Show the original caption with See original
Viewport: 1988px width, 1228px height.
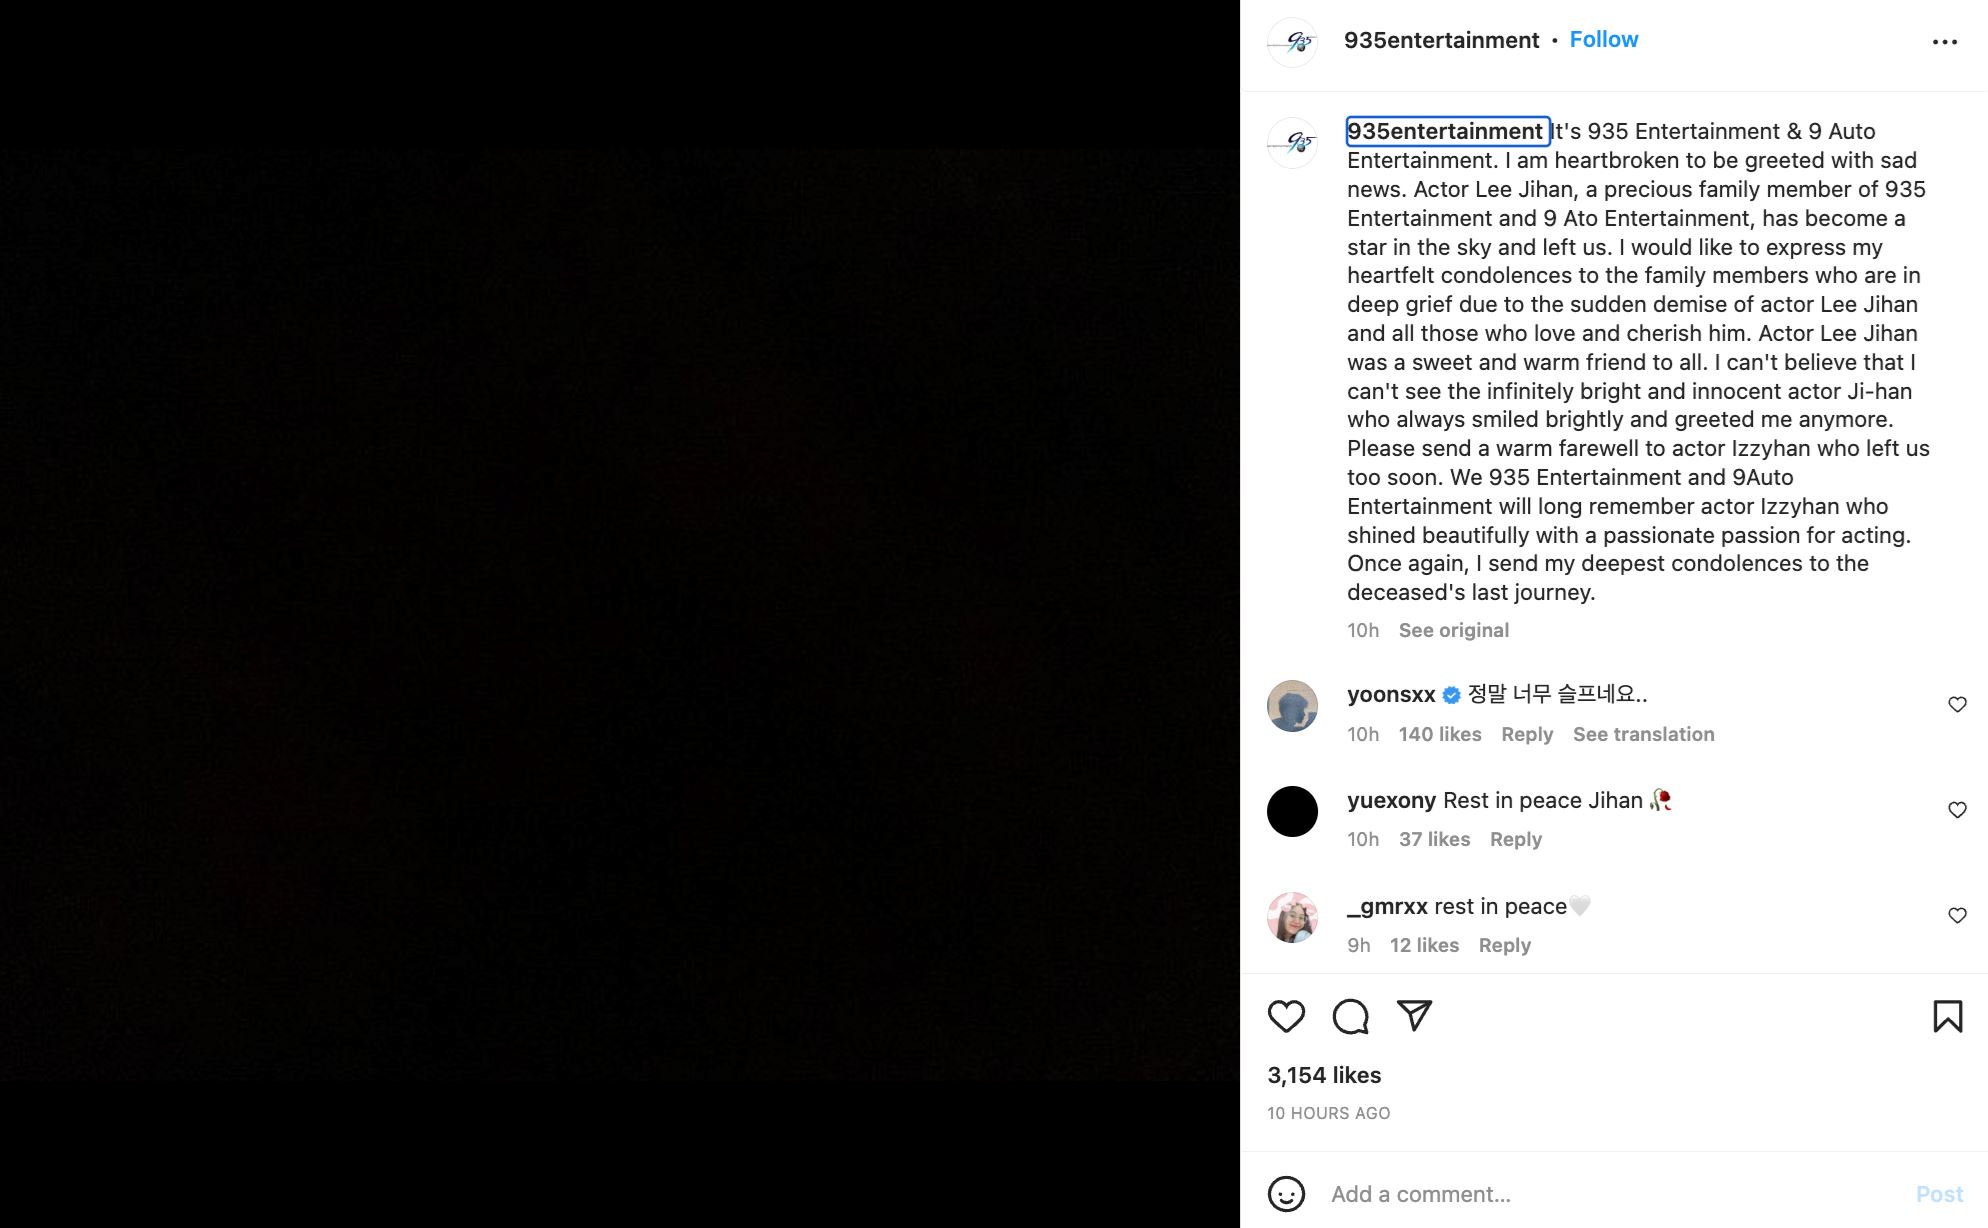(x=1453, y=631)
